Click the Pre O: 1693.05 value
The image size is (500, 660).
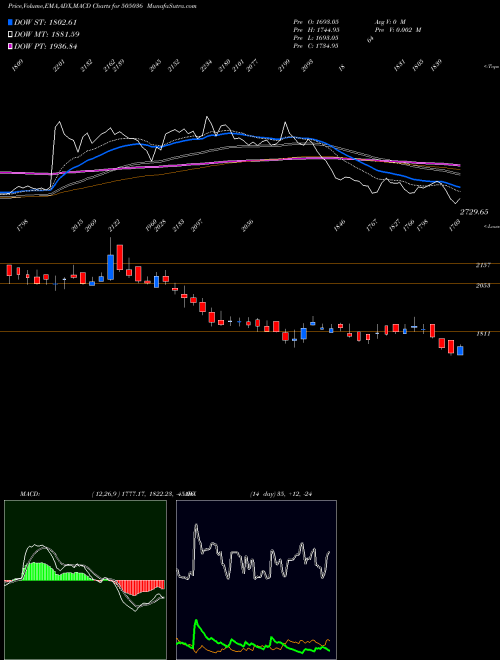click(316, 22)
